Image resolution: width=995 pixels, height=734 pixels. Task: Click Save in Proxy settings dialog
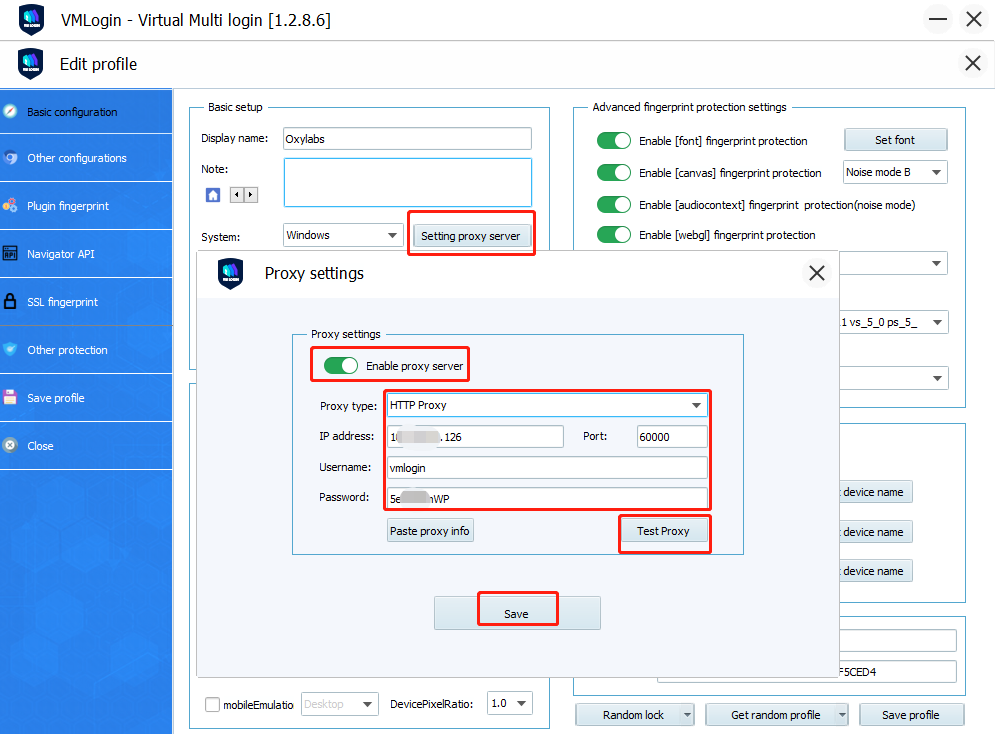[517, 613]
